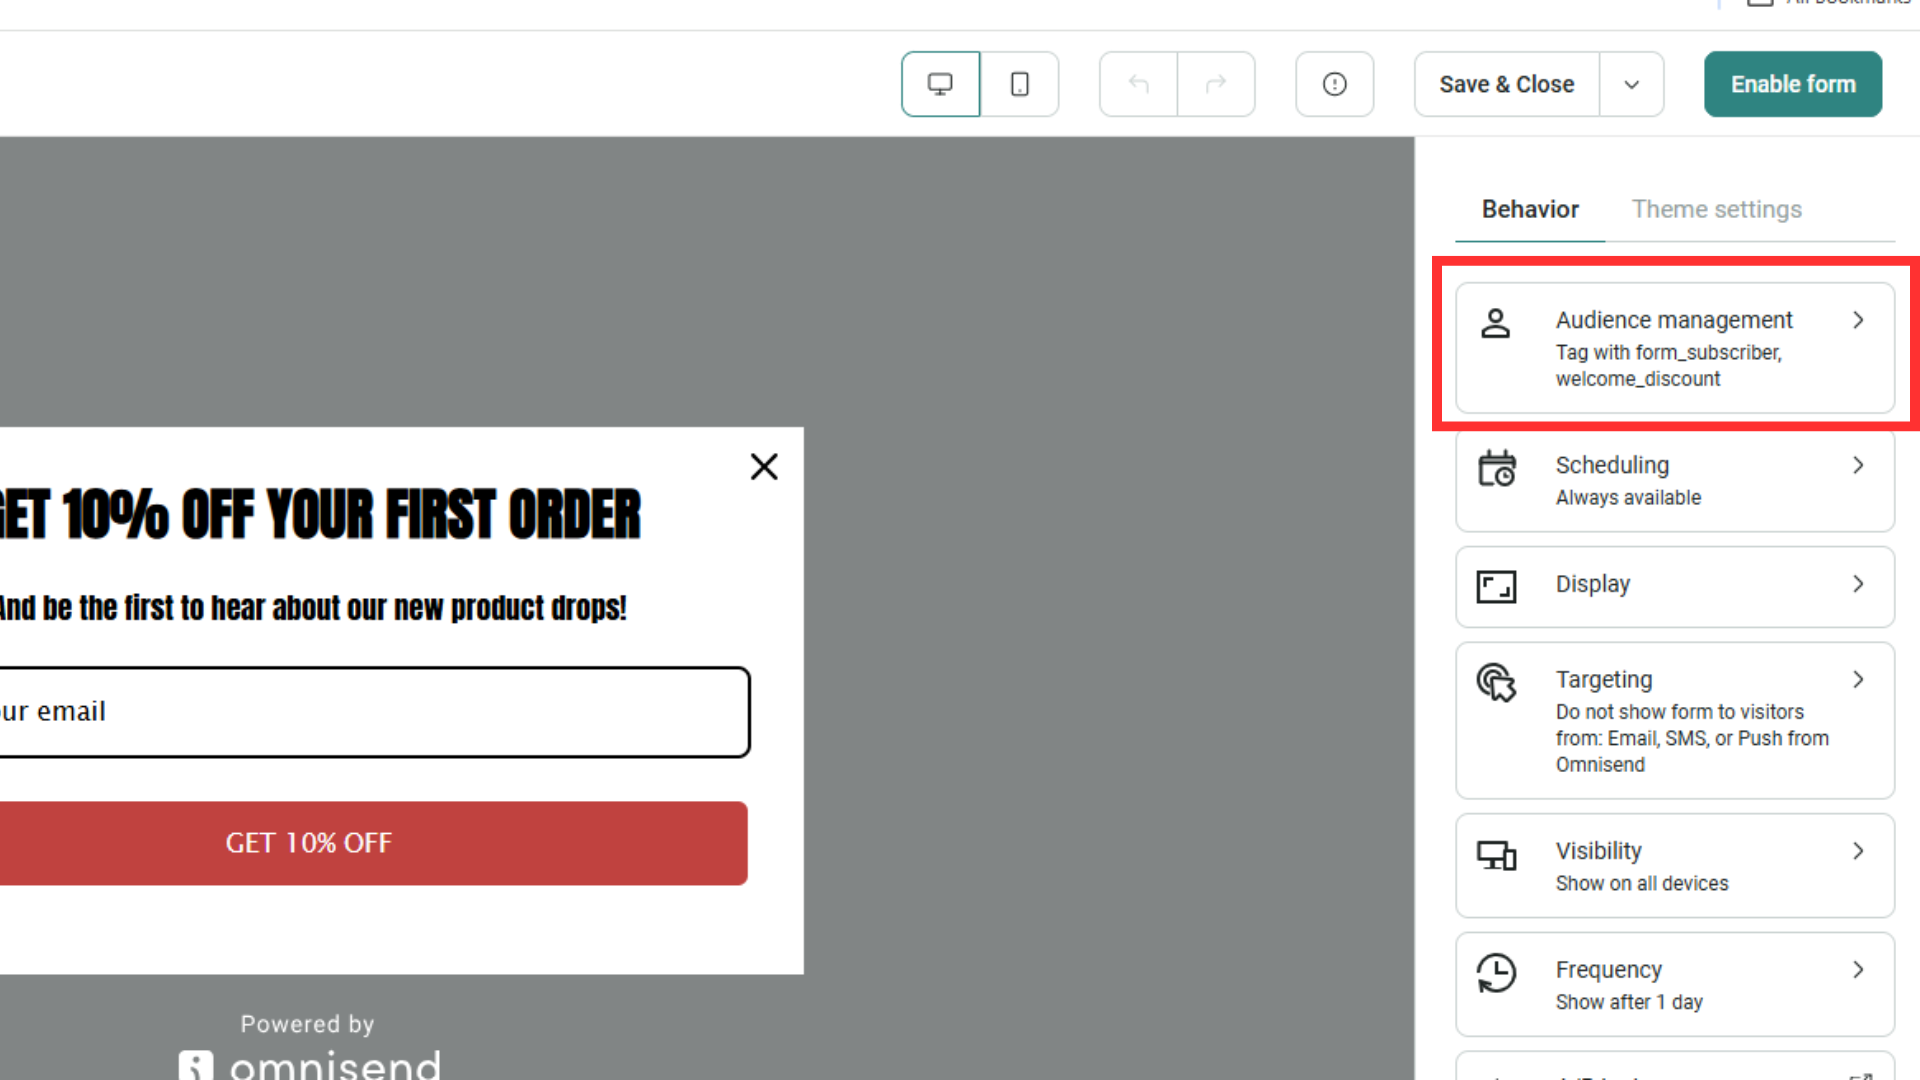
Task: Click the Visibility devices icon
Action: (x=1497, y=855)
